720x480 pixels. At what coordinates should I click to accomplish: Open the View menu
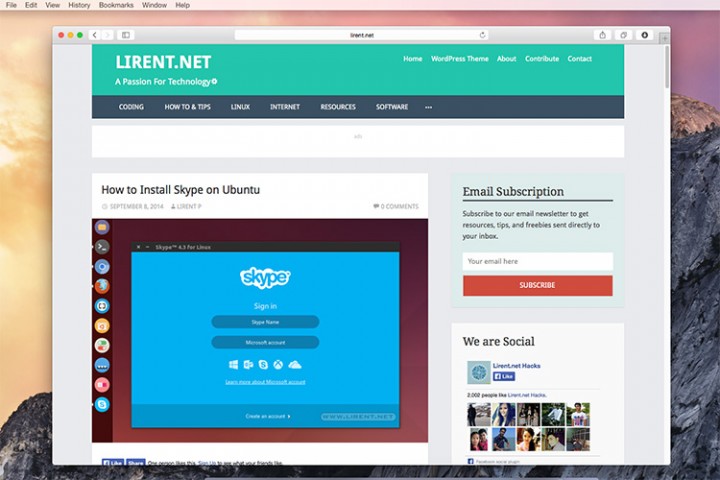52,5
